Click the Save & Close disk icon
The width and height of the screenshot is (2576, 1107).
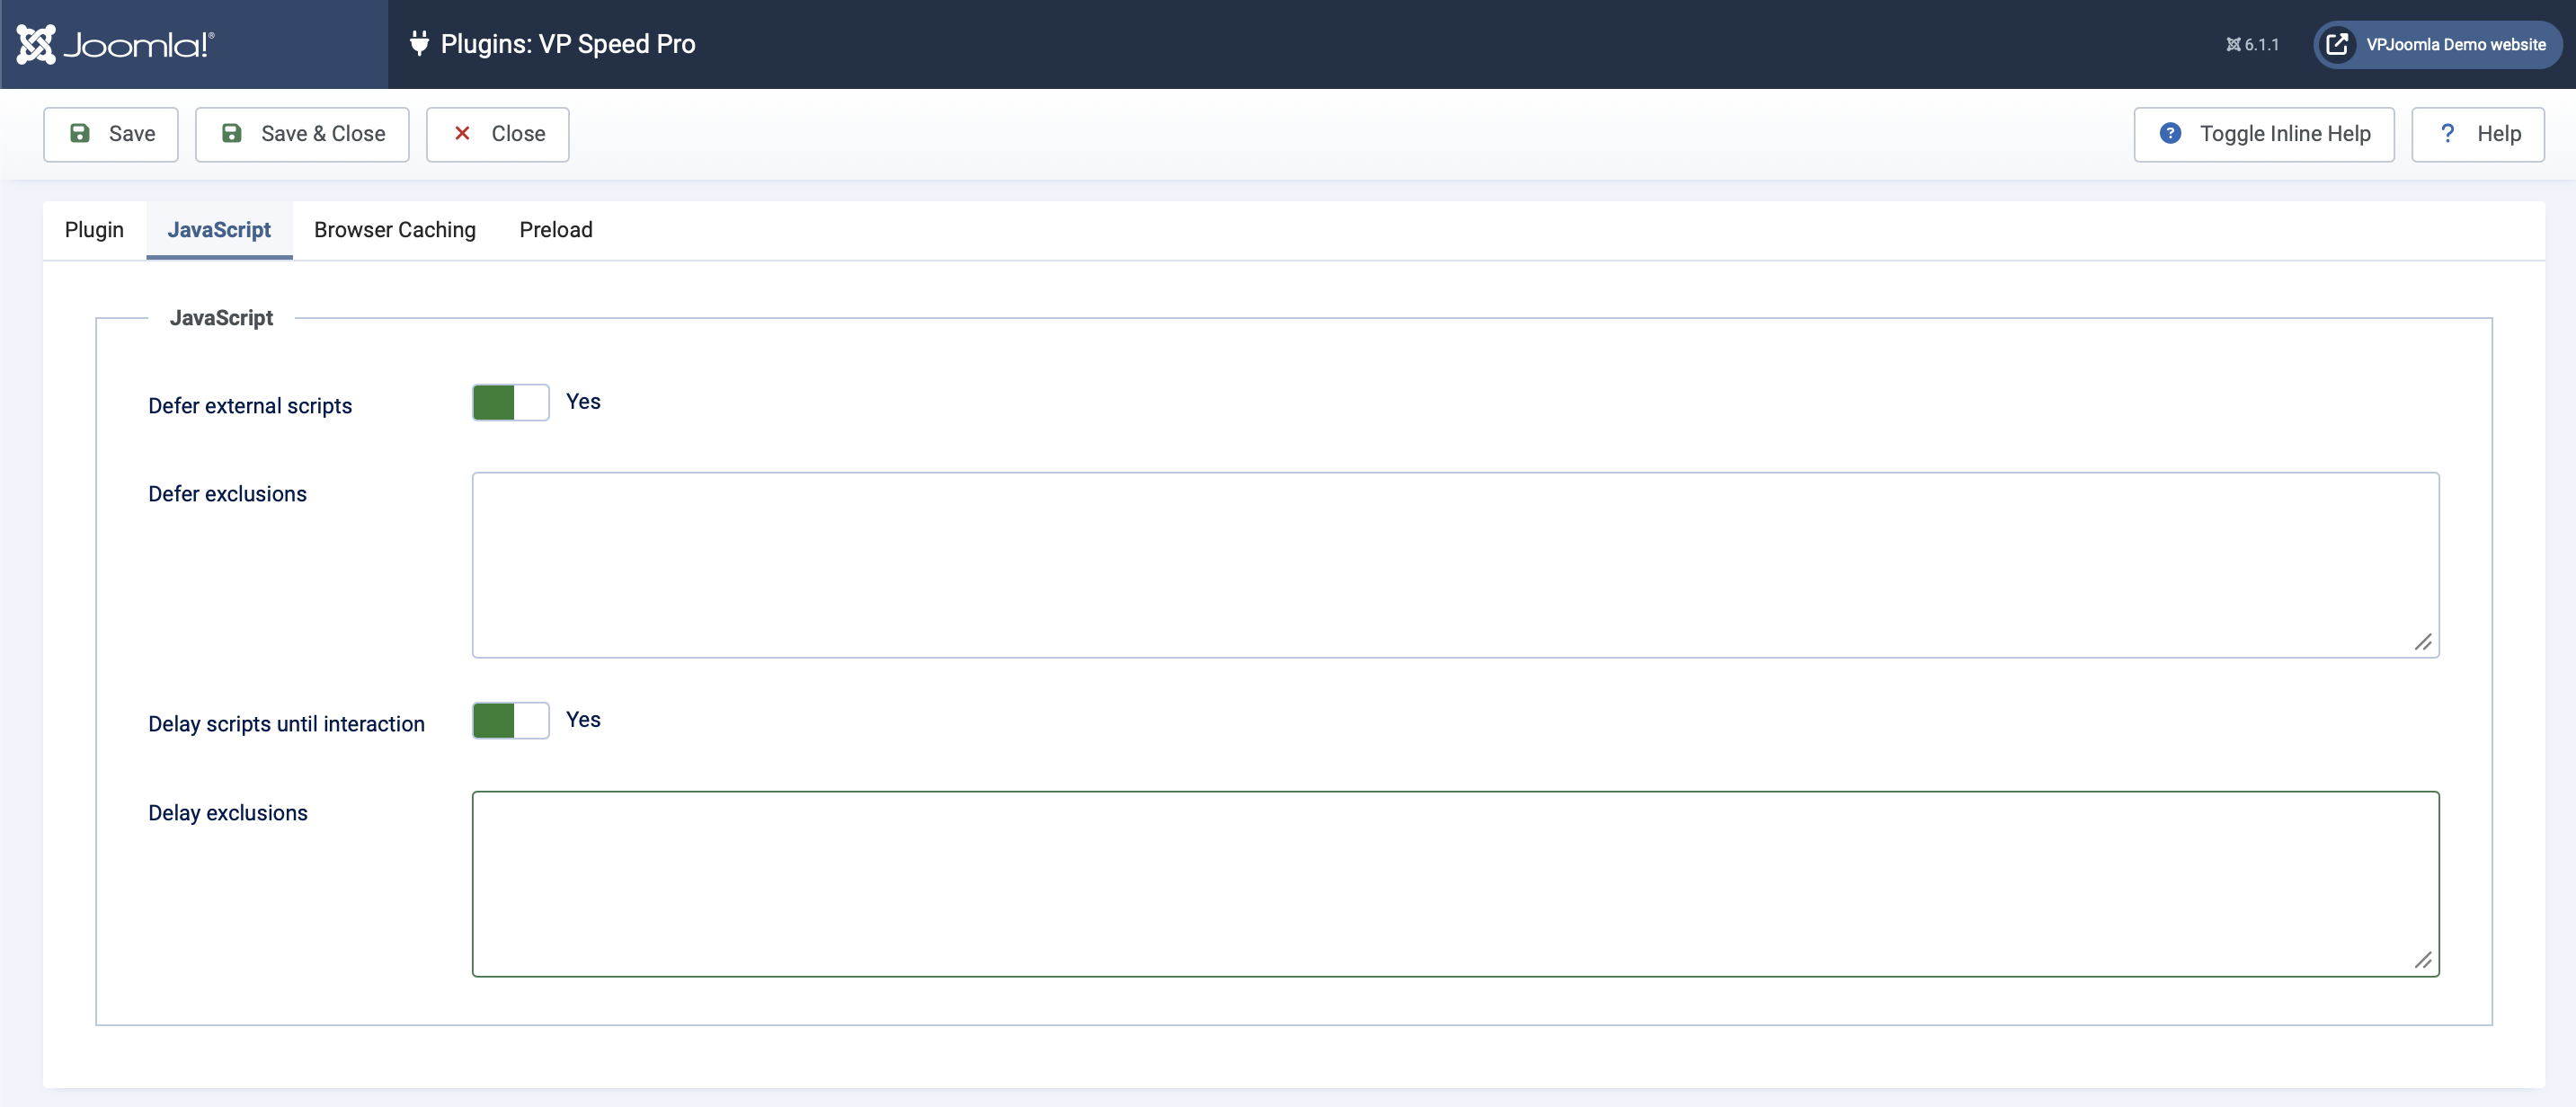click(232, 134)
